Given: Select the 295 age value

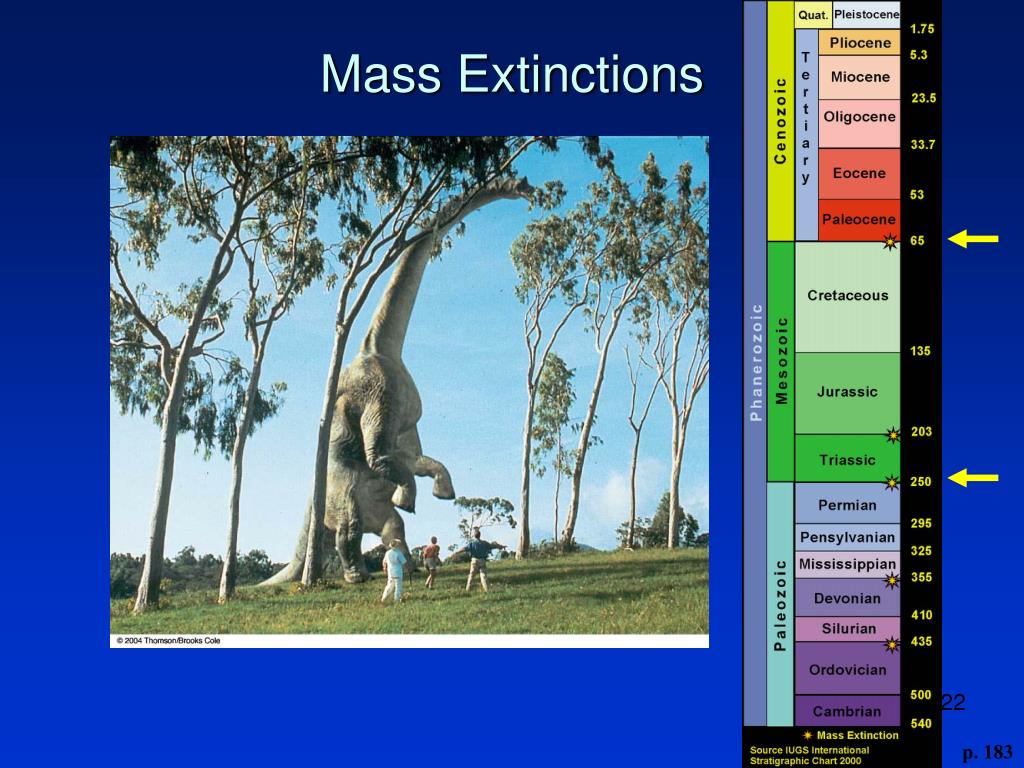Looking at the screenshot, I should 921,523.
